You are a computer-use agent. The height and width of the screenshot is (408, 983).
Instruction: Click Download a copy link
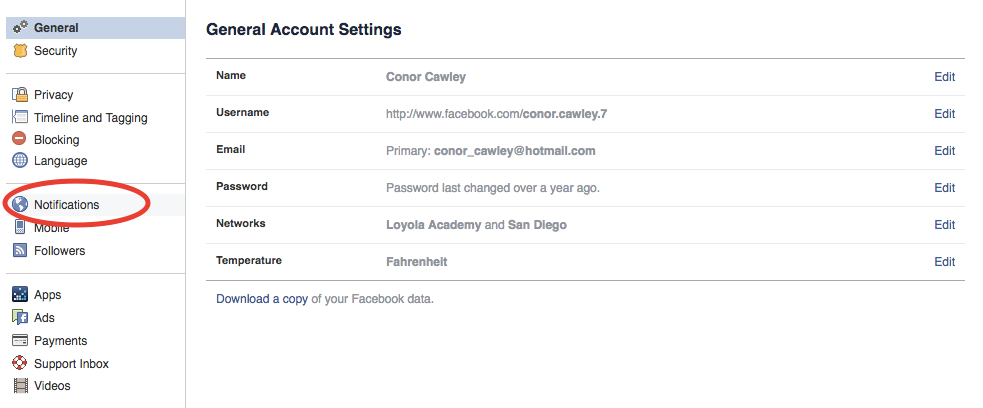click(262, 299)
